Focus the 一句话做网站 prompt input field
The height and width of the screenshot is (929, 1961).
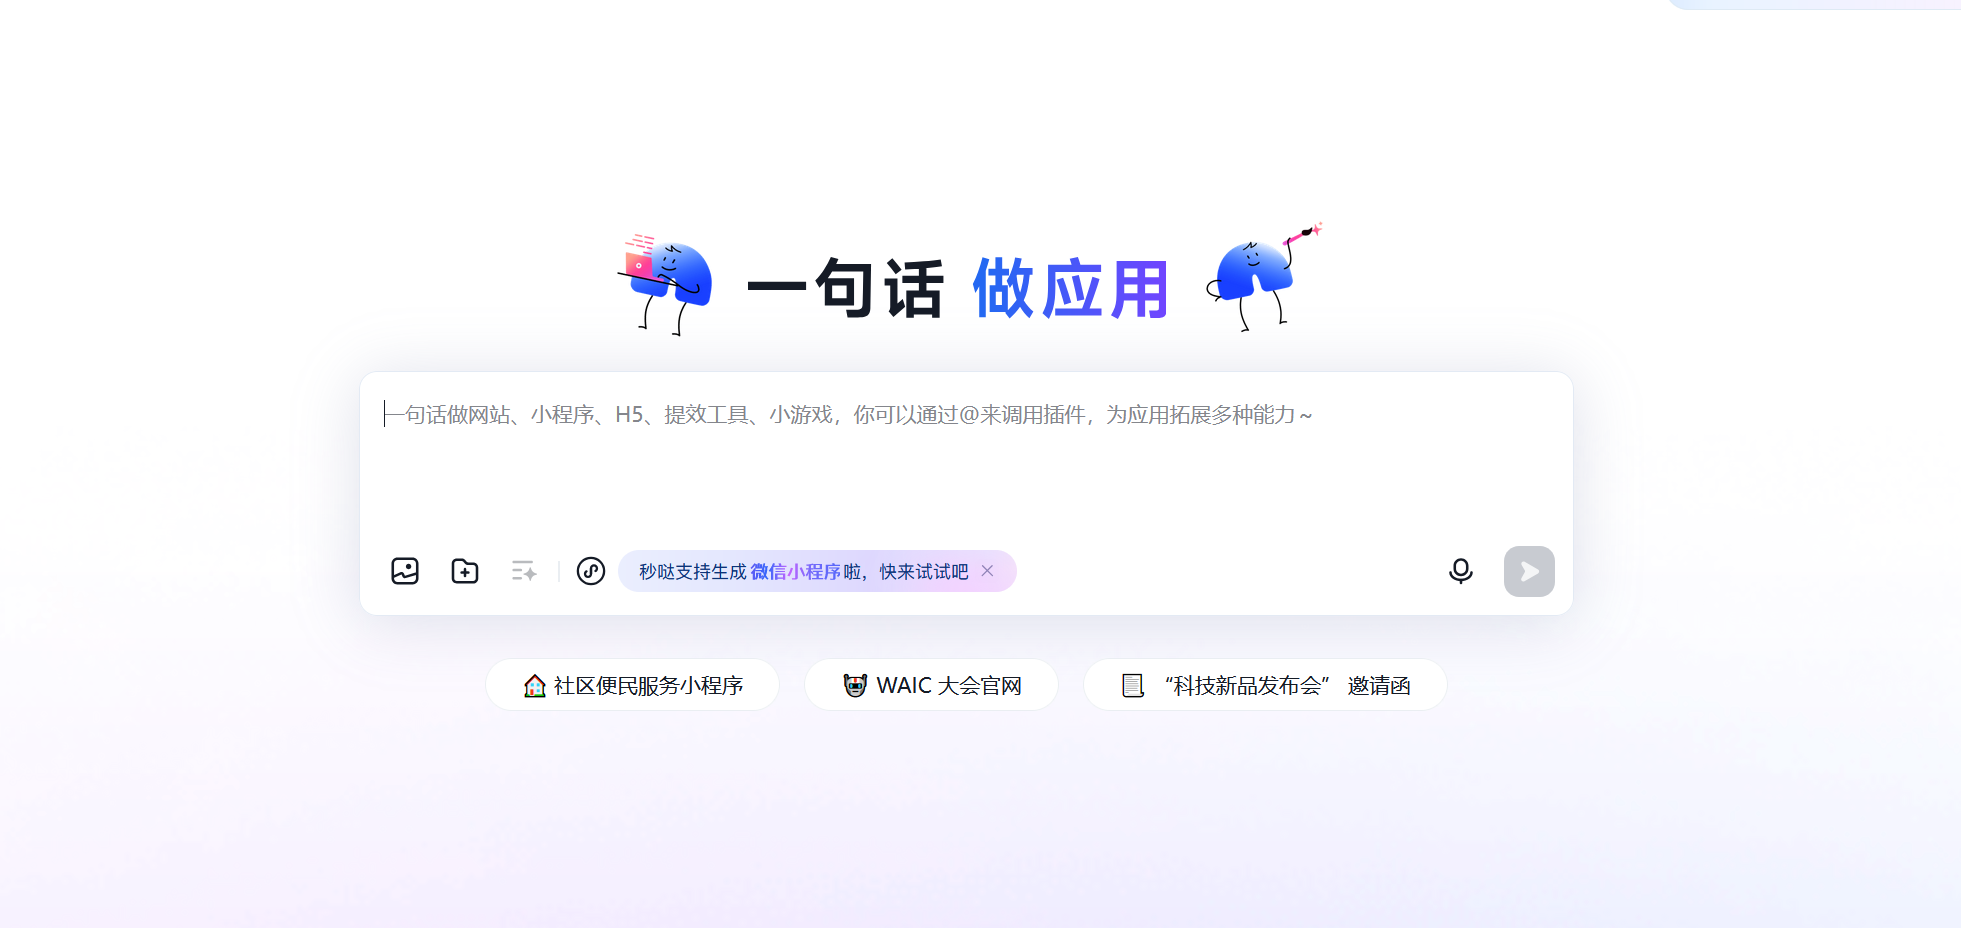tap(966, 456)
